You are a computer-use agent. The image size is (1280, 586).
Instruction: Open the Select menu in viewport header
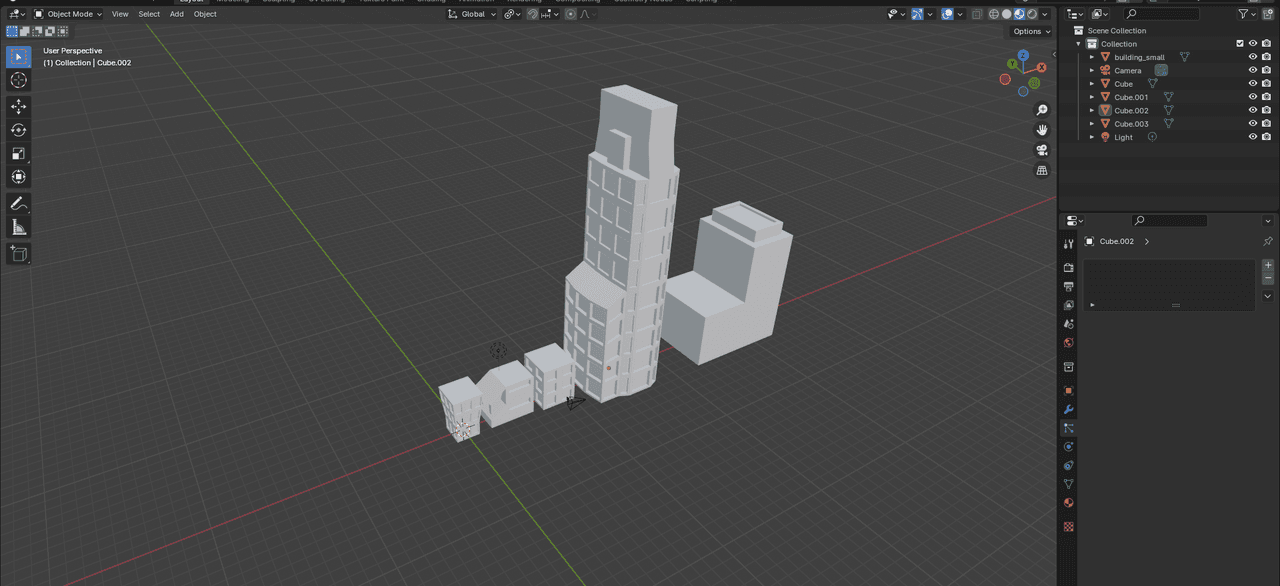149,14
